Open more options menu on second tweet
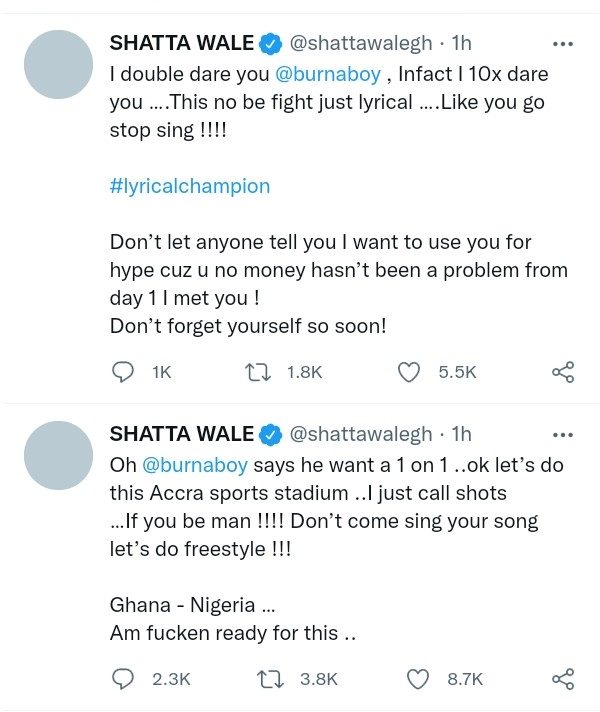 pos(563,435)
